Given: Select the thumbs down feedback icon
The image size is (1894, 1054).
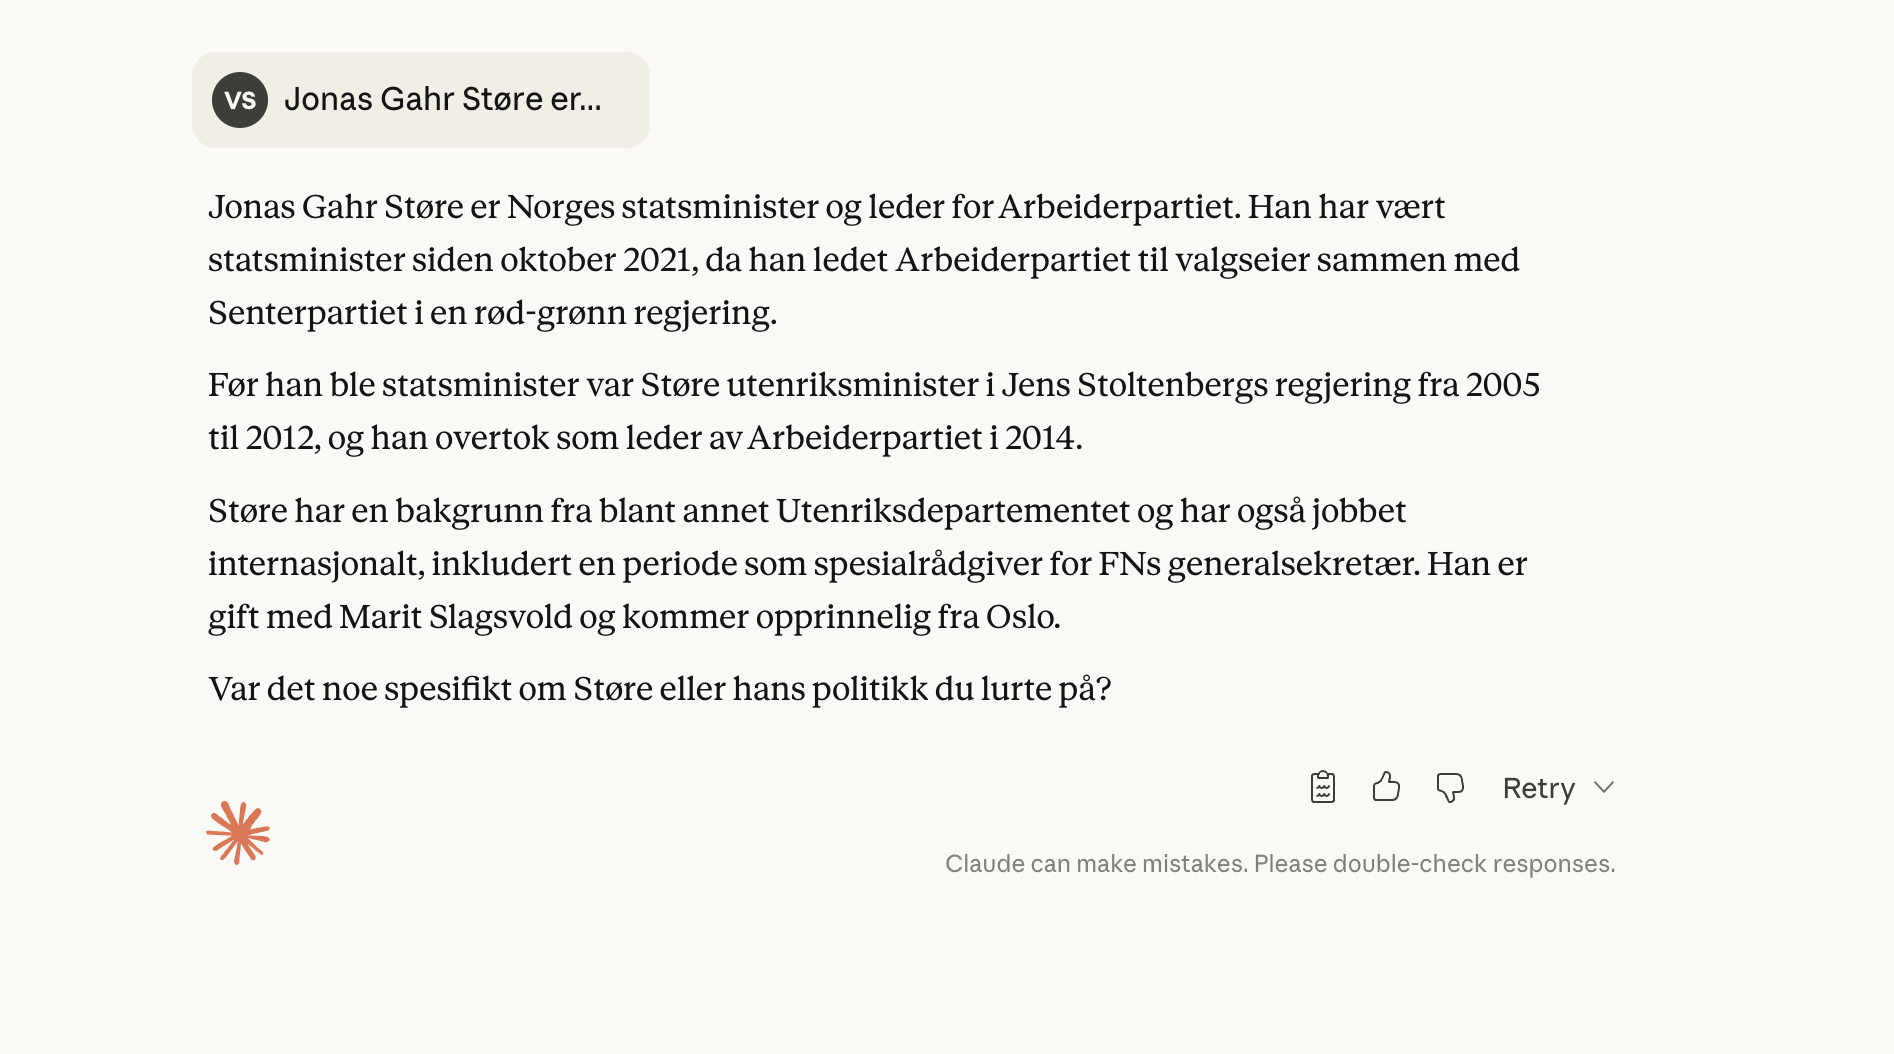Looking at the screenshot, I should pyautogui.click(x=1450, y=788).
